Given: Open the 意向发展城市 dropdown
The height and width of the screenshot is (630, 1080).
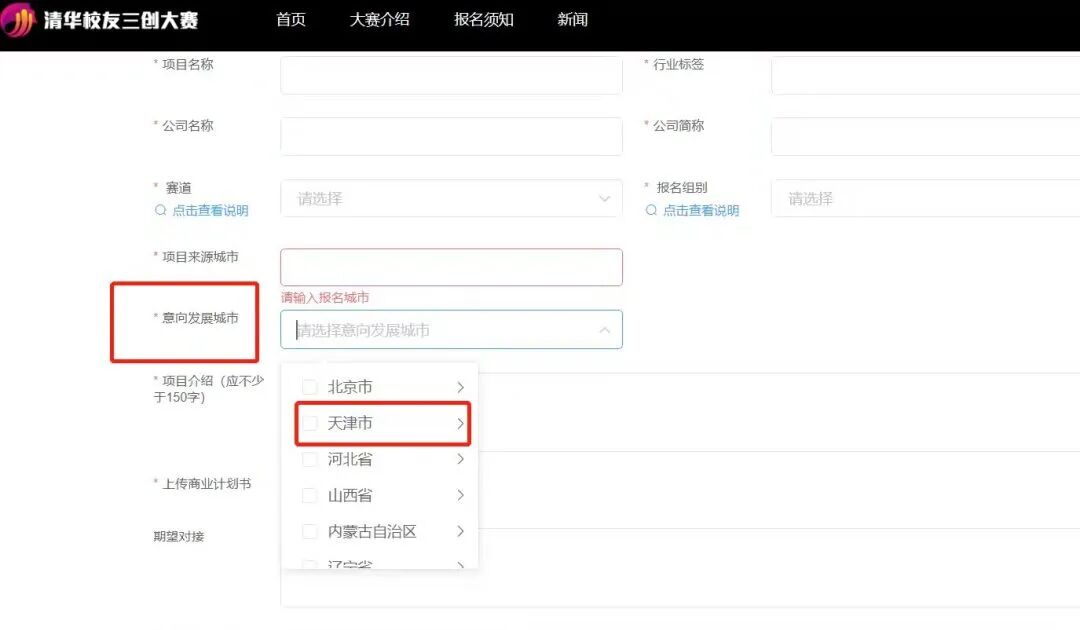Looking at the screenshot, I should click(x=450, y=330).
